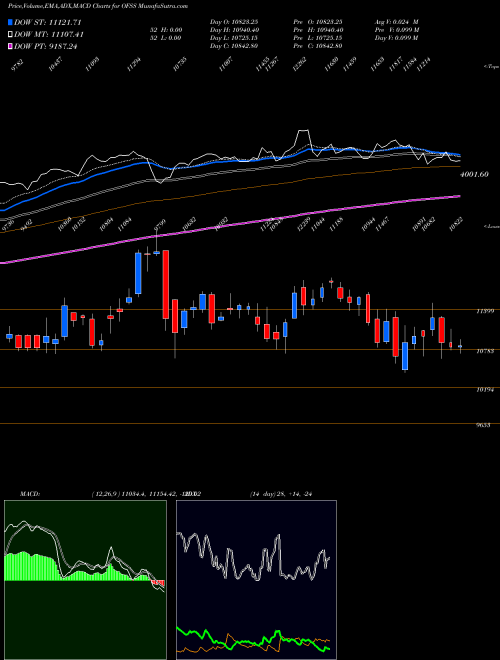This screenshot has height=660, width=500.
Task: Click the 'Day L: 10725.15' value
Action: point(234,38)
